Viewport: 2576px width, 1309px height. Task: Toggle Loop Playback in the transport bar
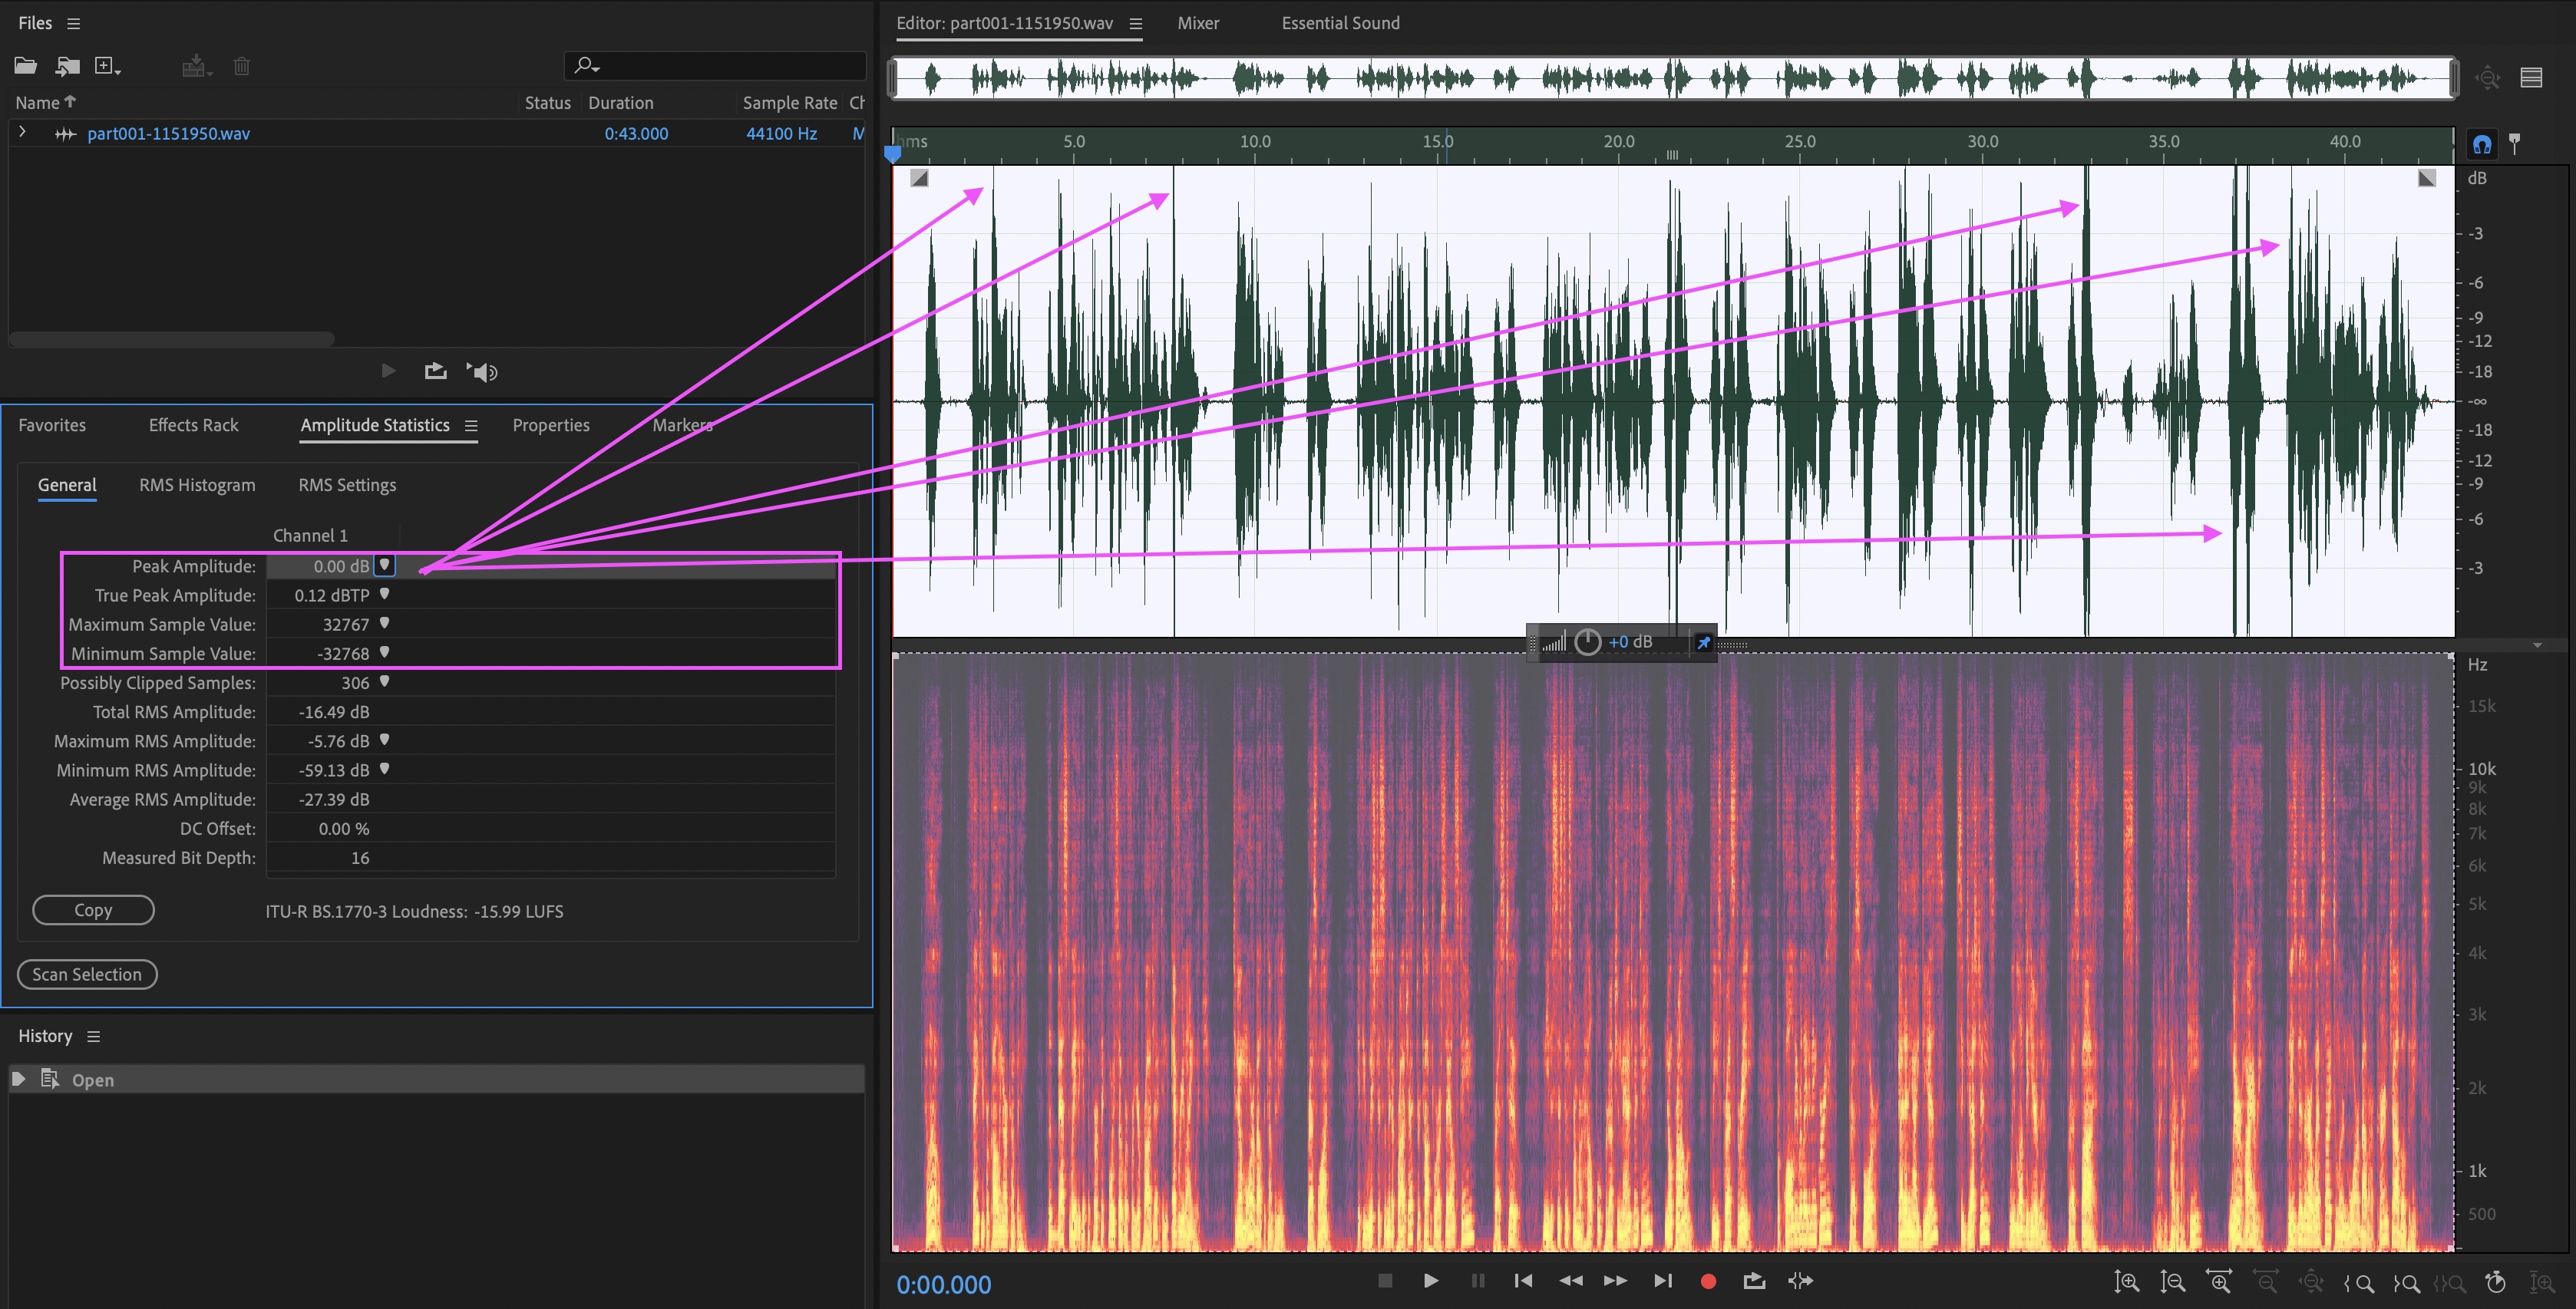click(1754, 1281)
